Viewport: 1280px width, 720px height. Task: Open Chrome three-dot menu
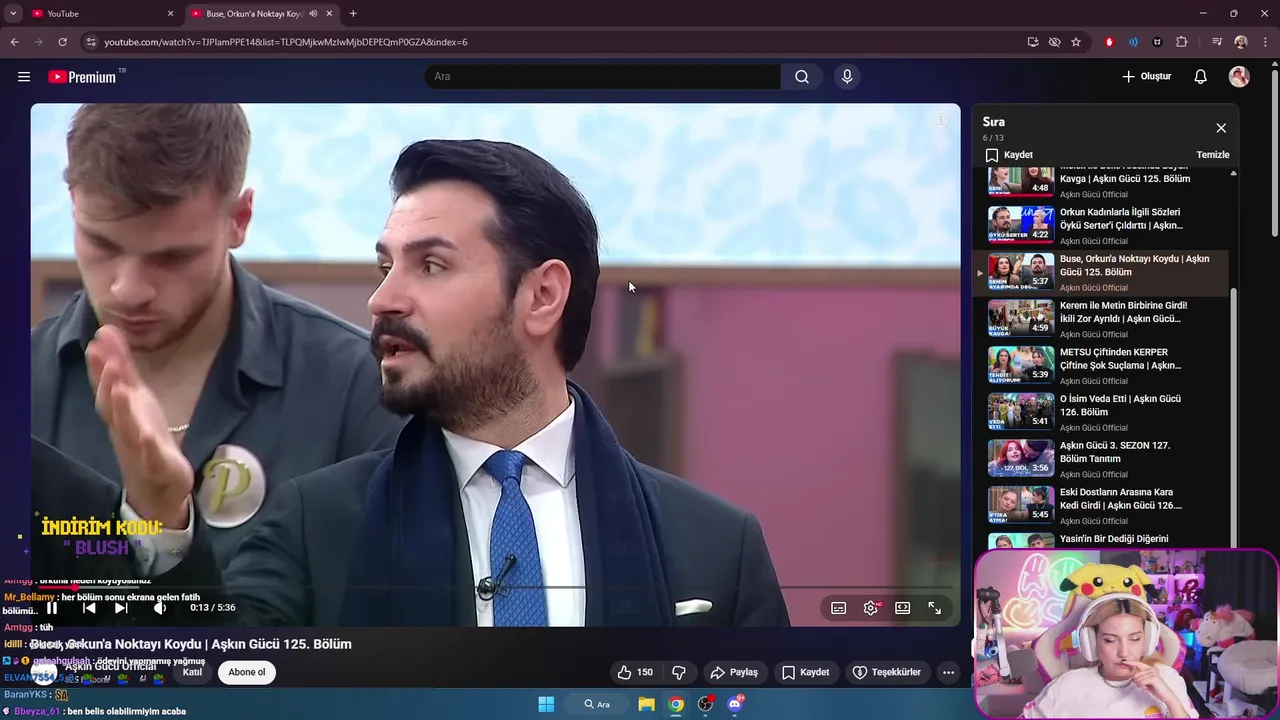point(1265,42)
